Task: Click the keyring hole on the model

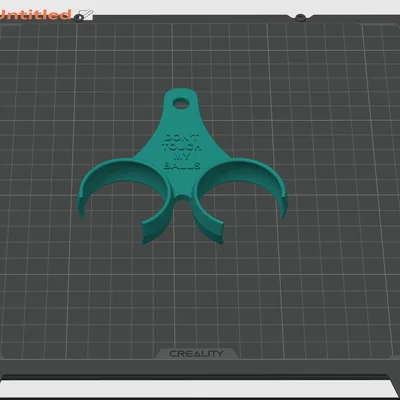Action: pyautogui.click(x=181, y=103)
